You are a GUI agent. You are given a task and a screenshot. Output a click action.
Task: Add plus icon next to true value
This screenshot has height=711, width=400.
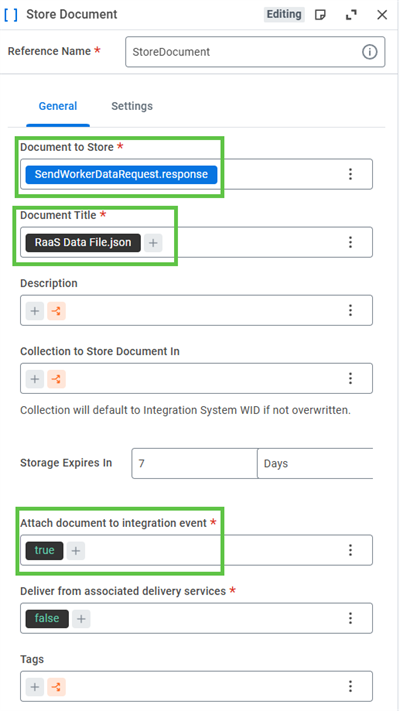click(x=76, y=551)
